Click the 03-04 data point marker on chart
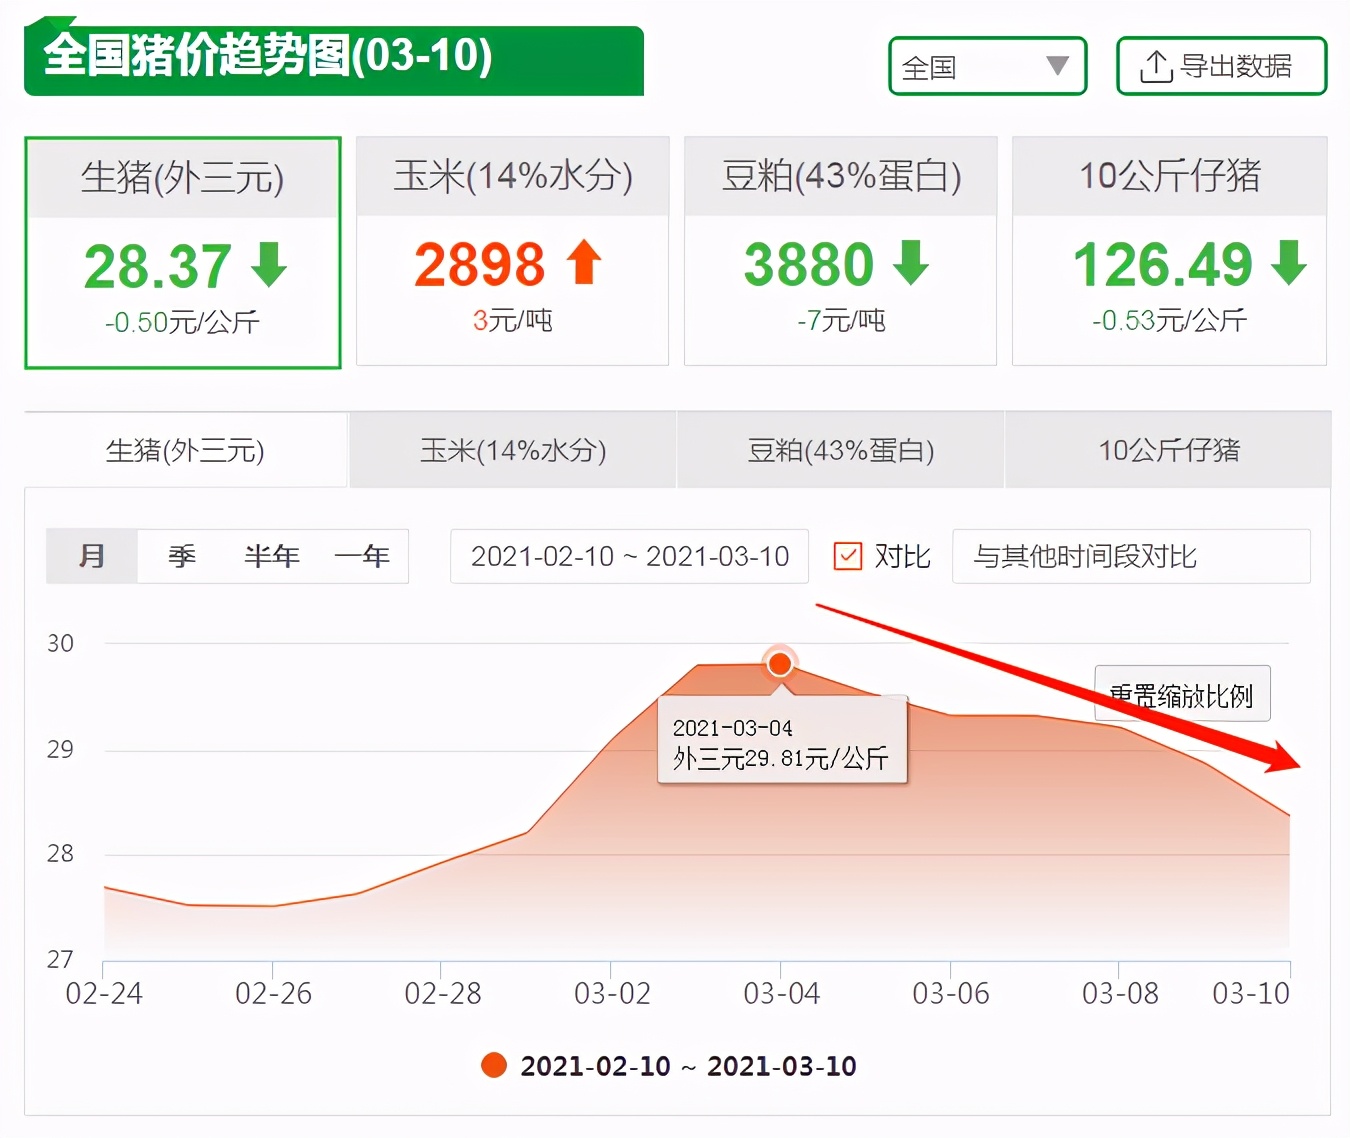 pos(779,663)
